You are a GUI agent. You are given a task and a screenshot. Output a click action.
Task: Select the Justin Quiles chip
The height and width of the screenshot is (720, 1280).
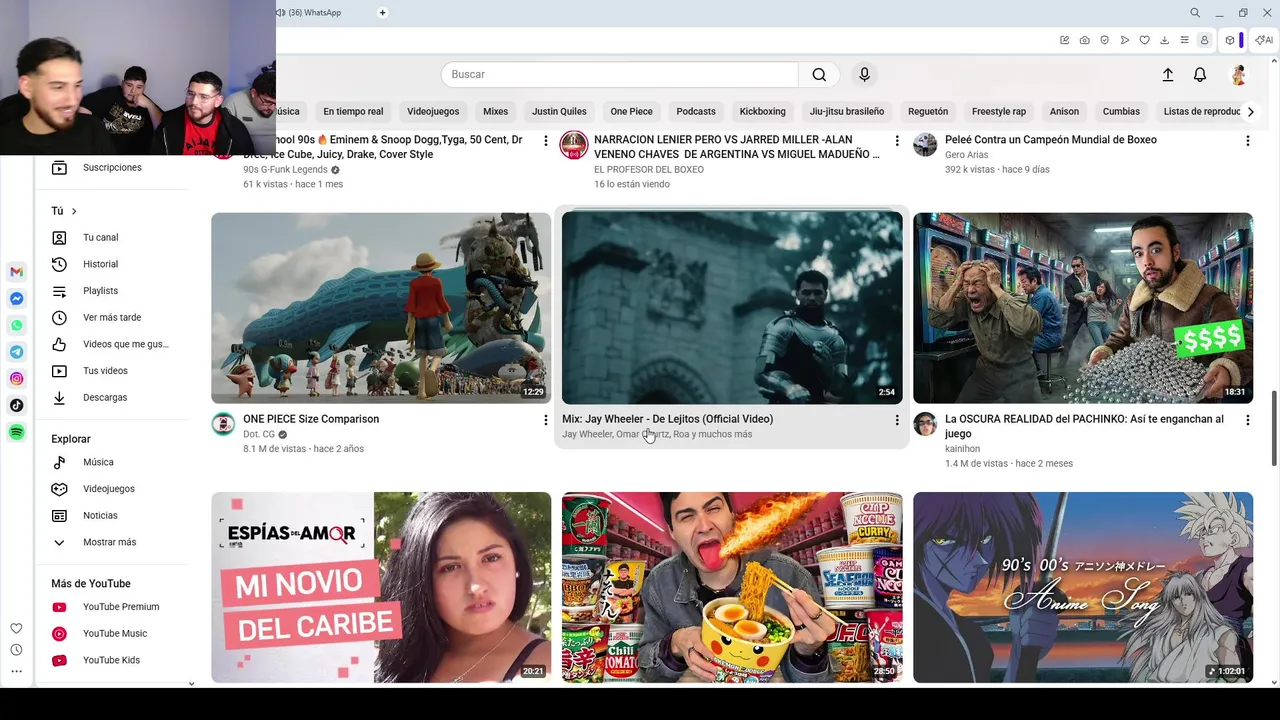pos(559,112)
